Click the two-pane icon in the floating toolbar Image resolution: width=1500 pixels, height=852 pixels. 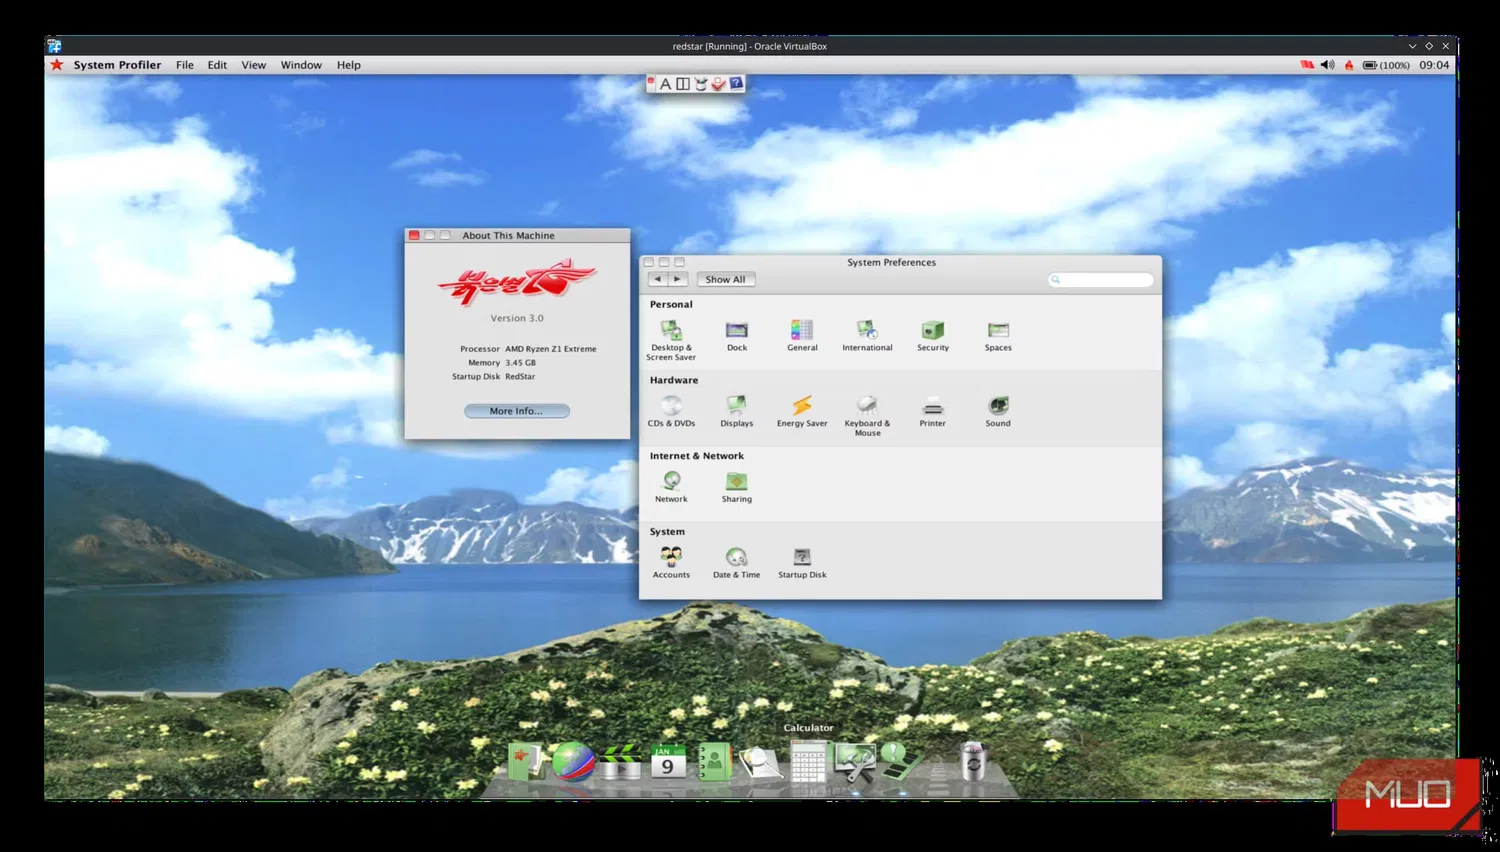click(x=683, y=84)
